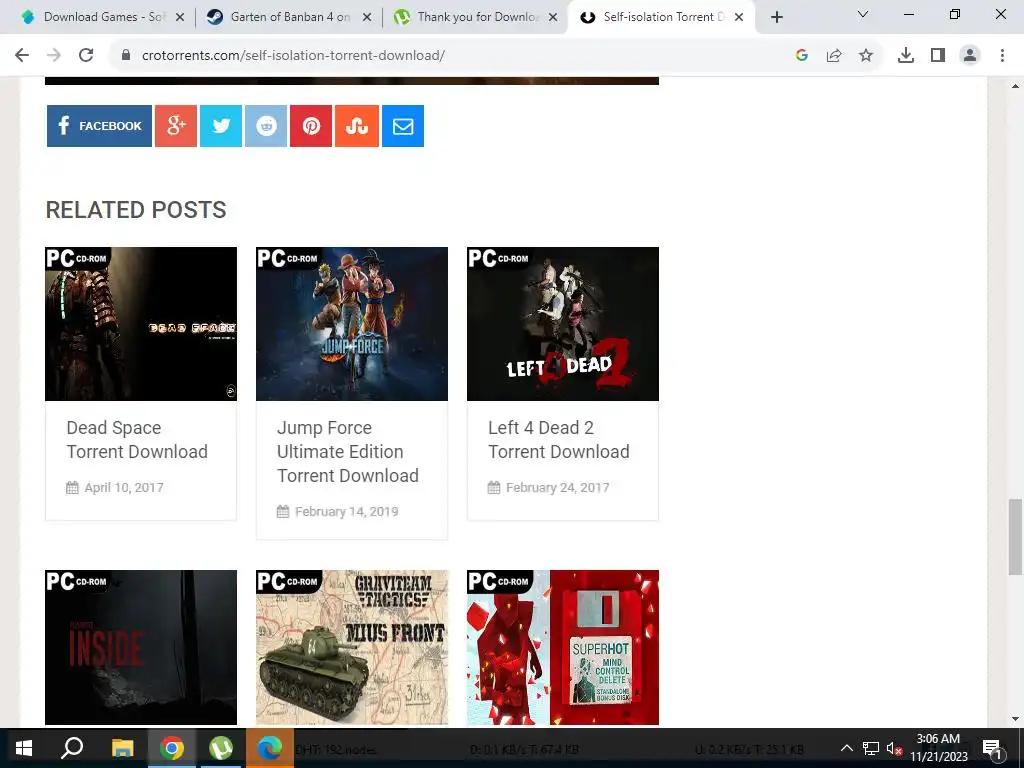This screenshot has width=1024, height=768.
Task: Click the February 14, 2019 date
Action: 346,511
